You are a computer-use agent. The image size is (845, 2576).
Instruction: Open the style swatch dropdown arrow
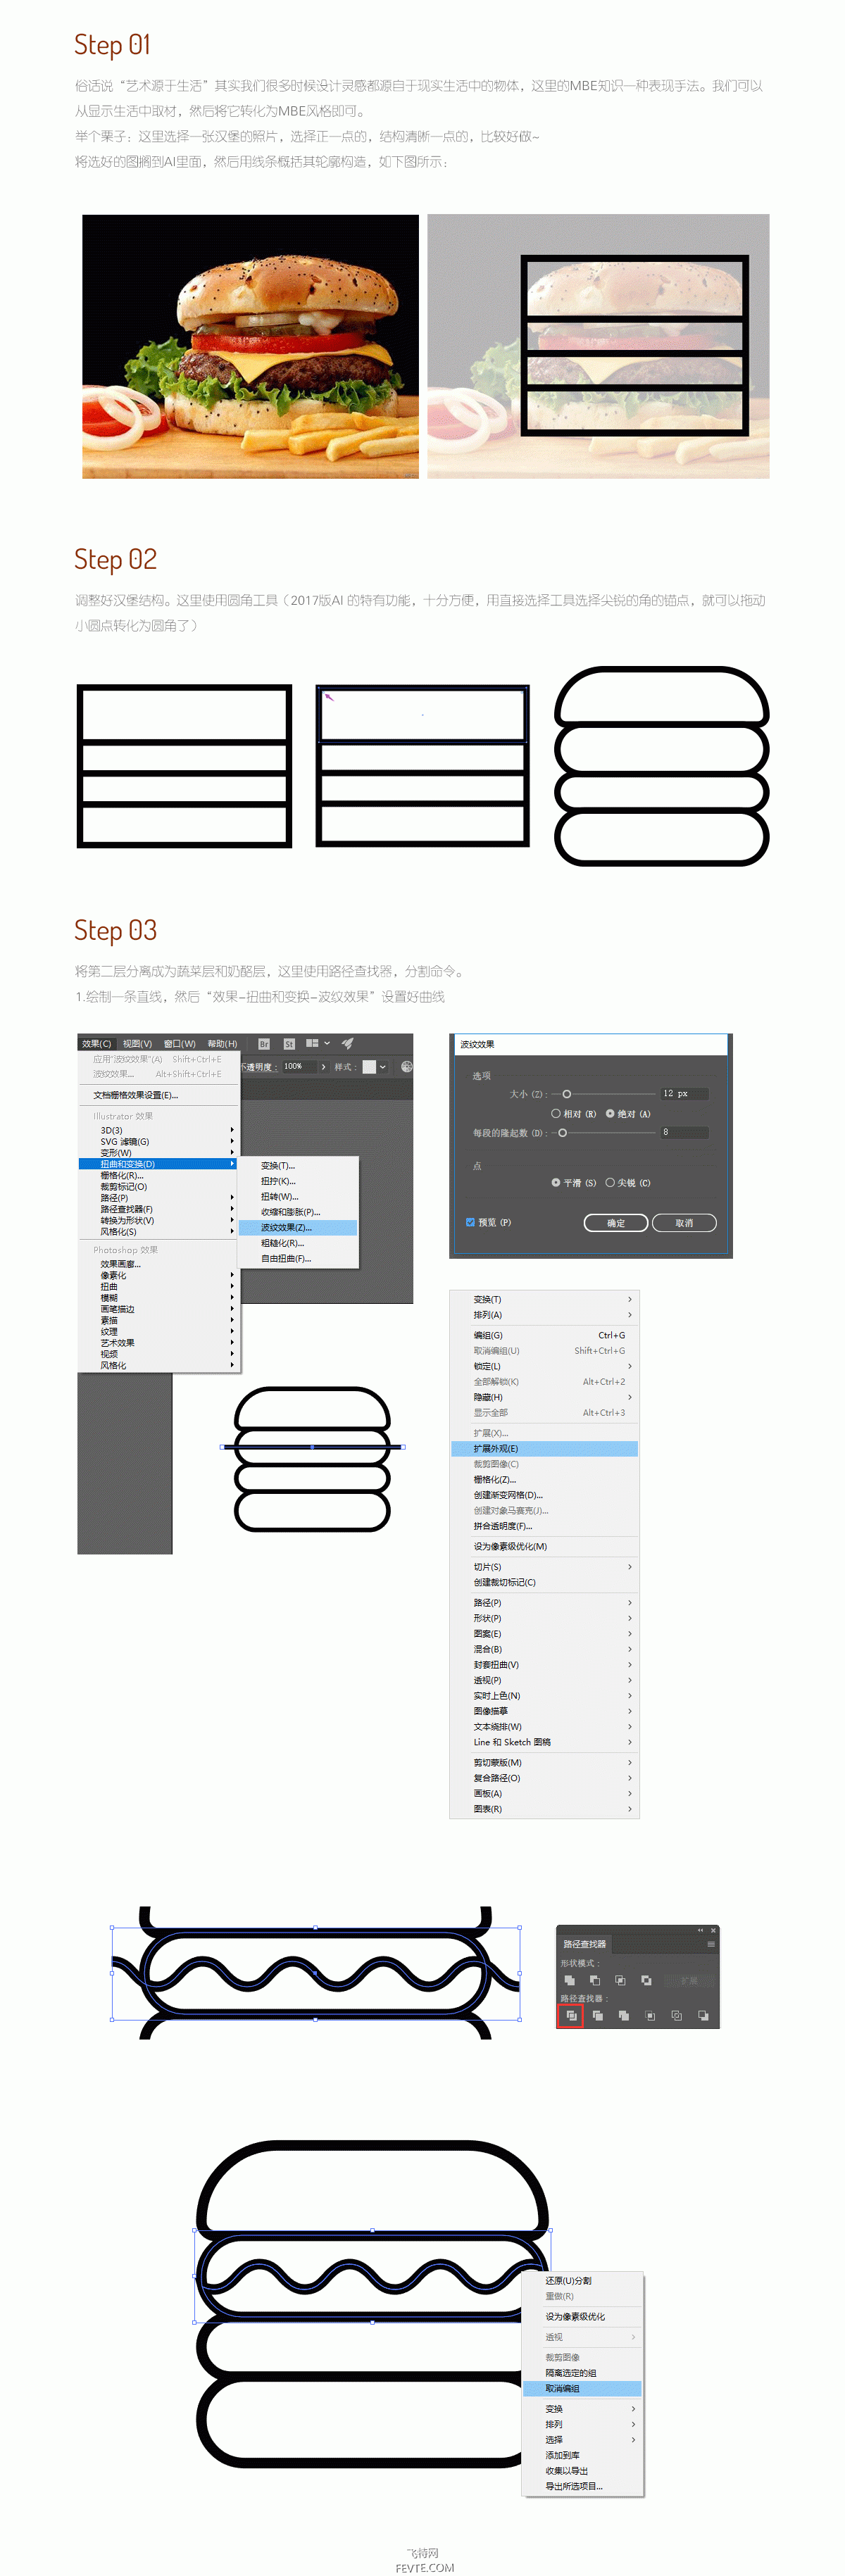point(383,1066)
